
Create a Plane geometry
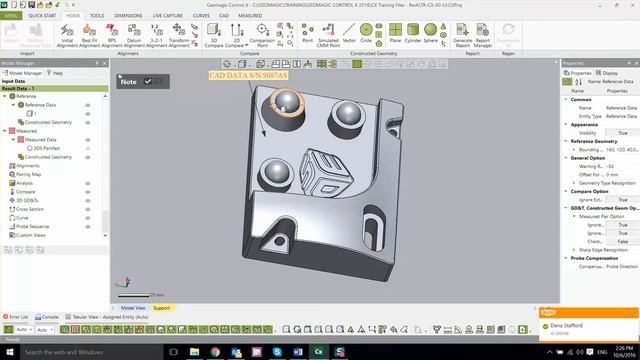coord(395,33)
